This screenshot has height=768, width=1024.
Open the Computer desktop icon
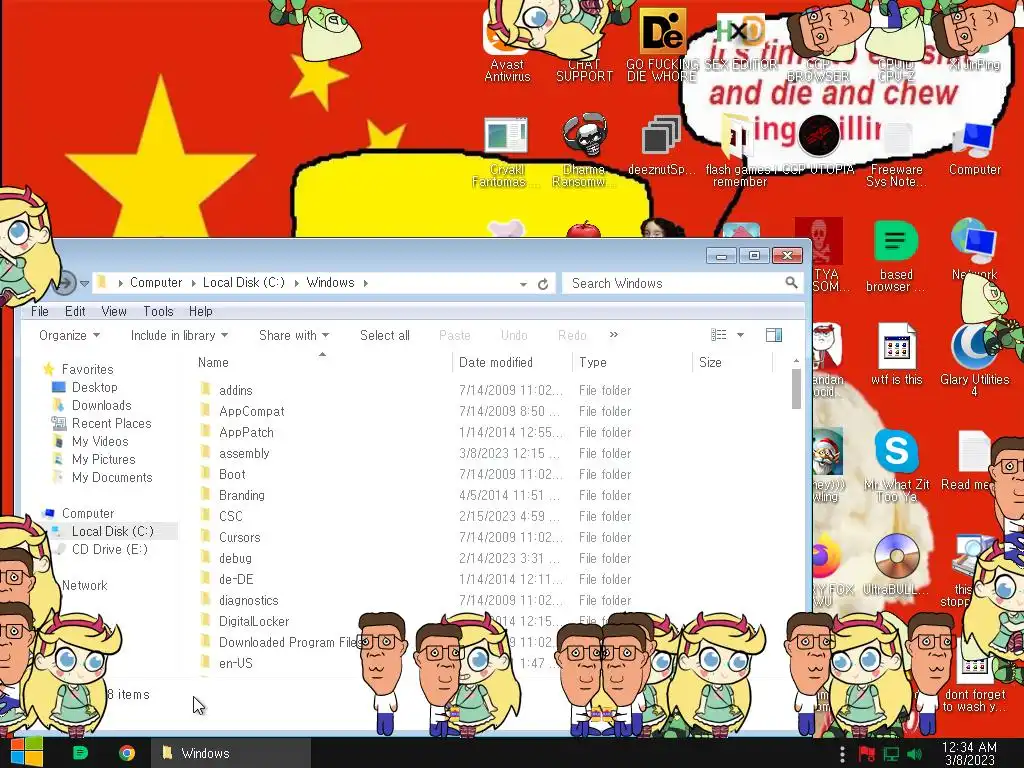click(974, 149)
